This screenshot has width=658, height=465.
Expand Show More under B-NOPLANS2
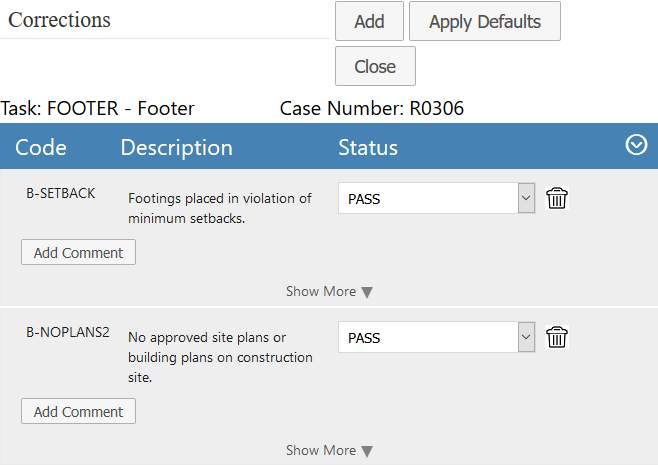[329, 451]
